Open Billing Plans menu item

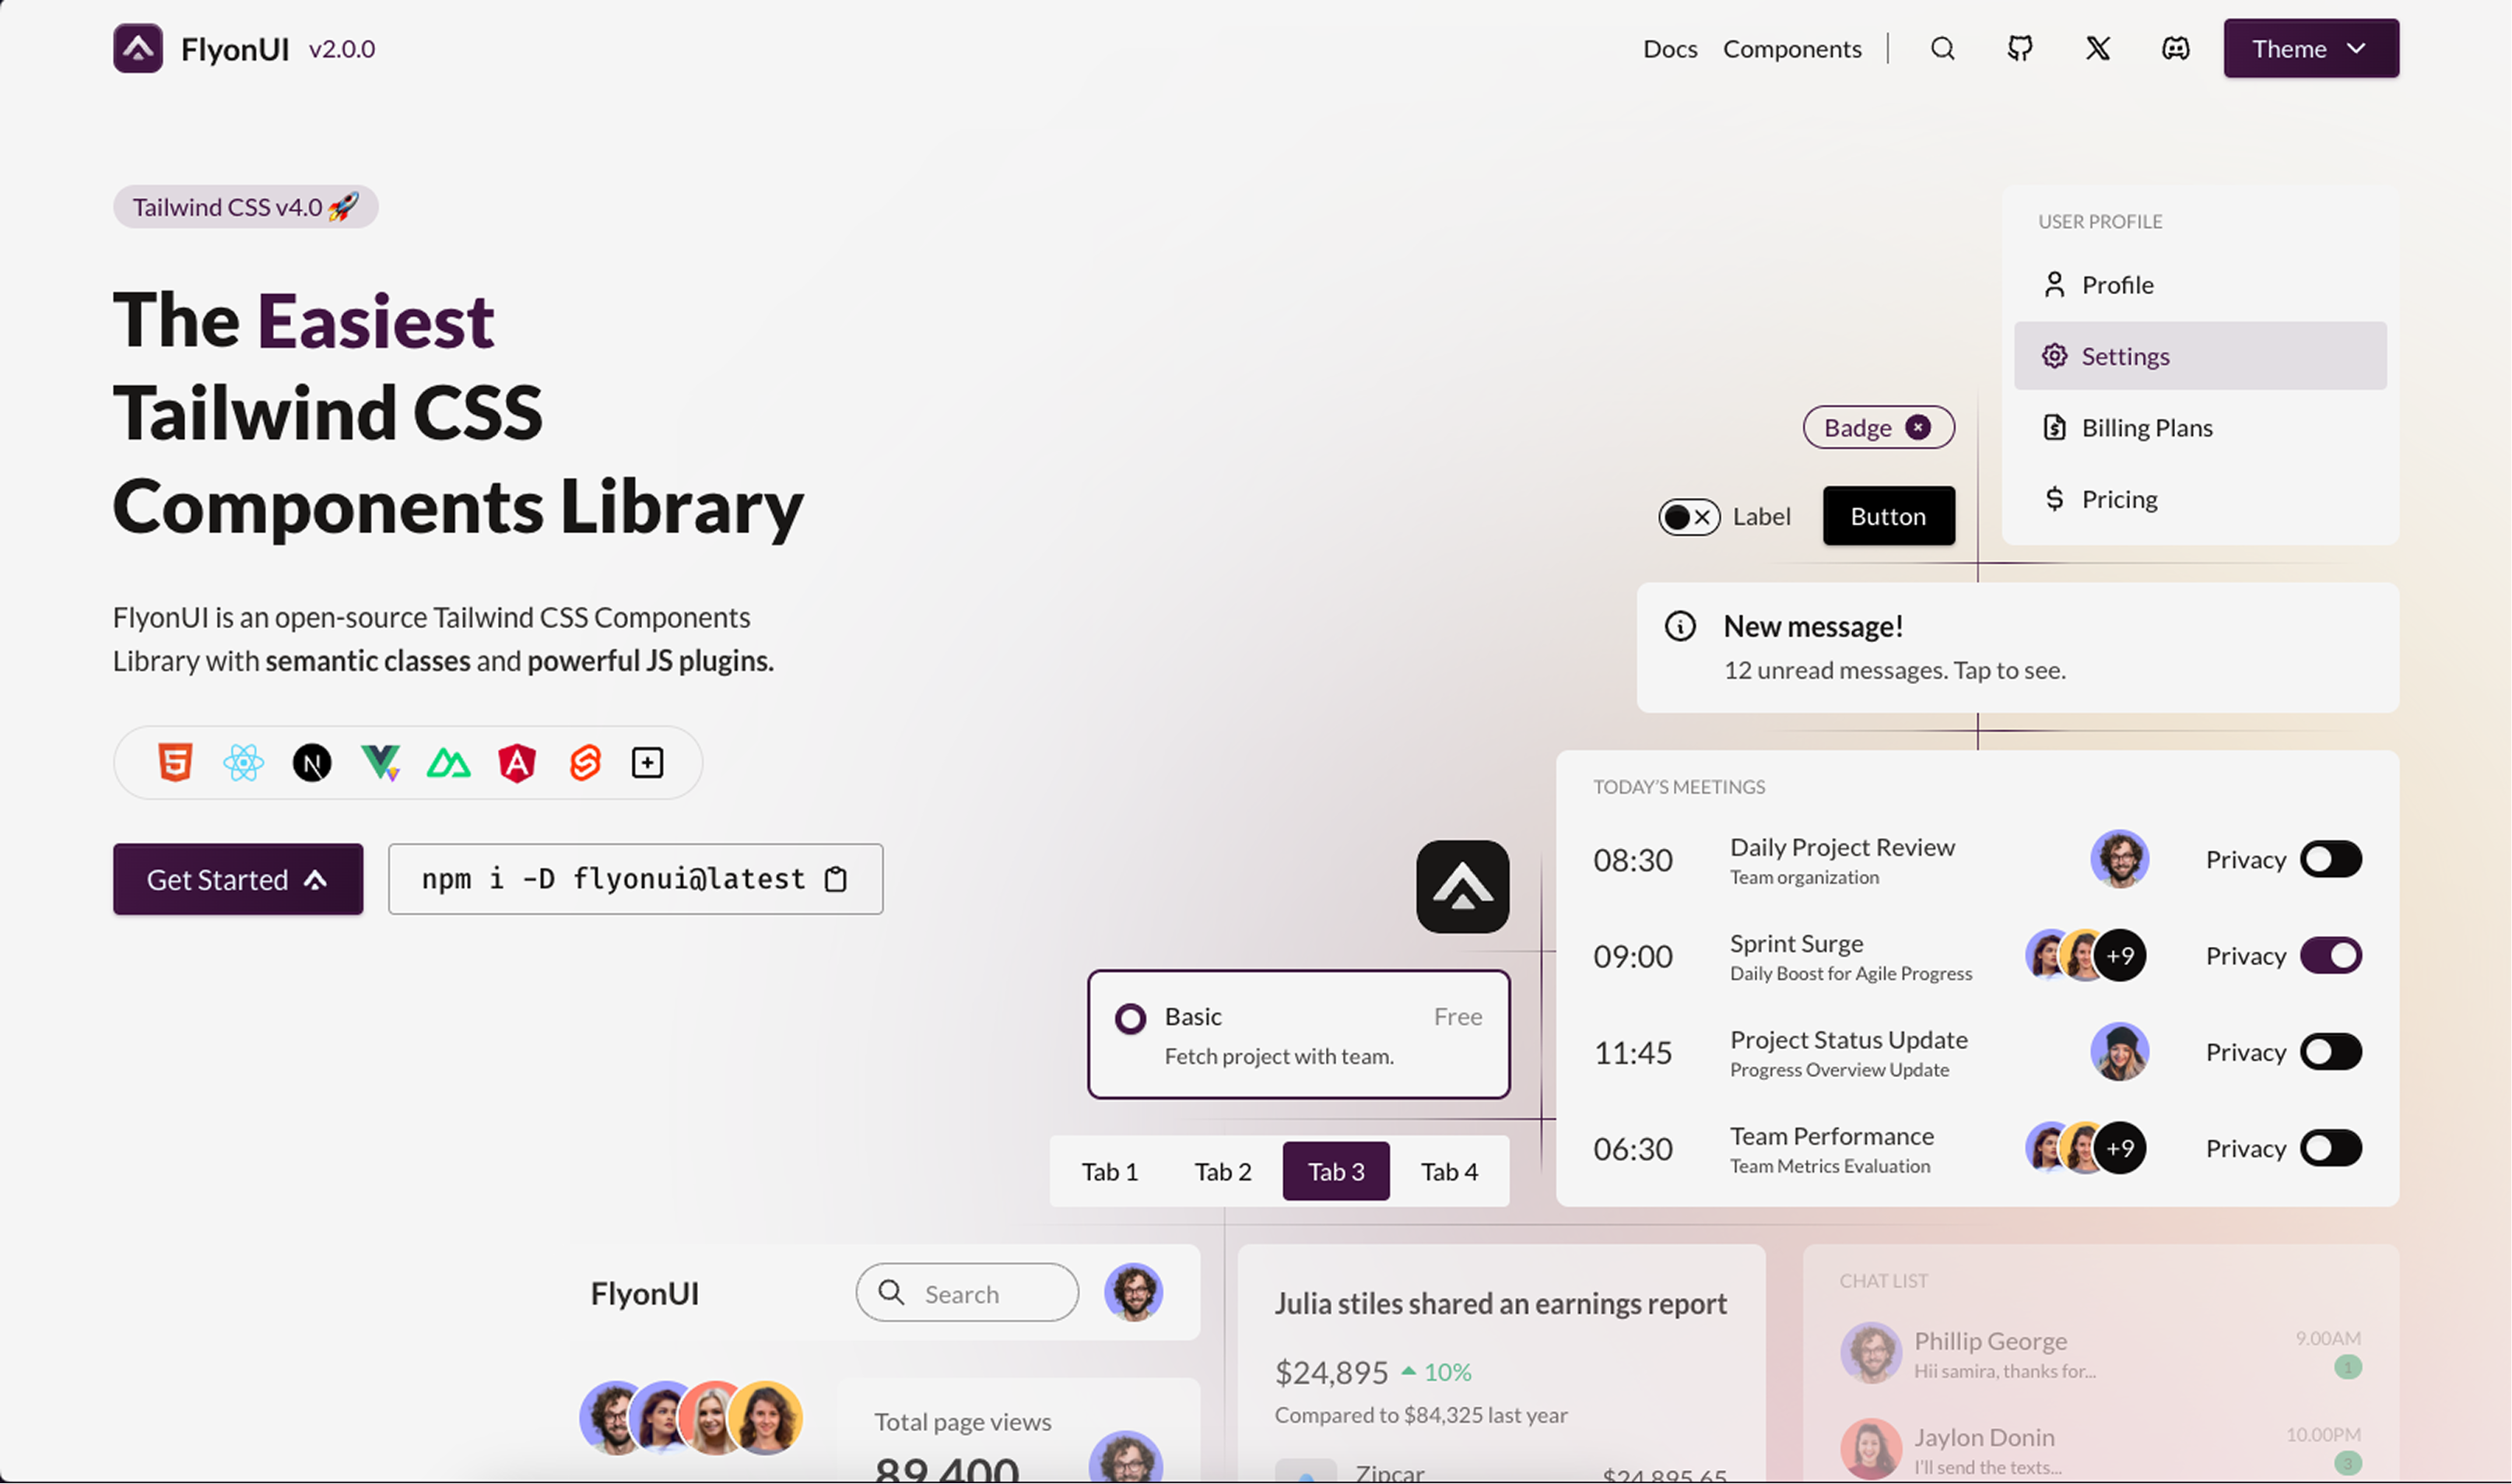point(2200,428)
